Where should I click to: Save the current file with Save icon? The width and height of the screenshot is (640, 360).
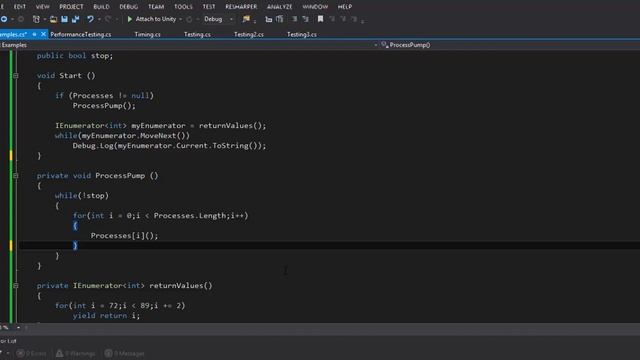pos(64,19)
